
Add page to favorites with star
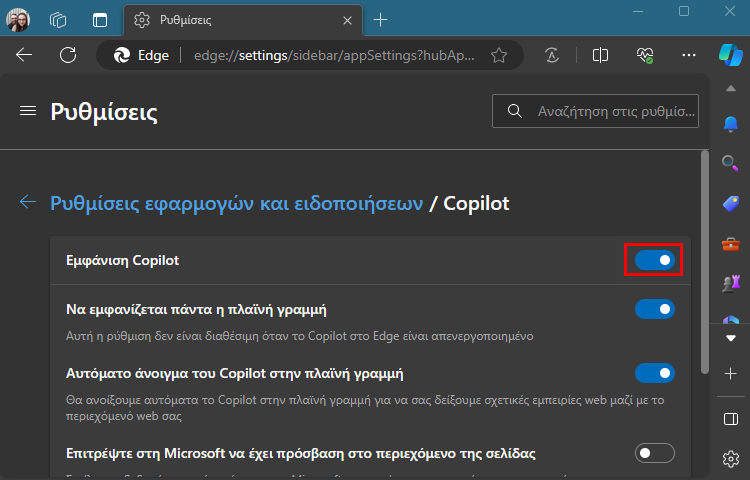499,55
